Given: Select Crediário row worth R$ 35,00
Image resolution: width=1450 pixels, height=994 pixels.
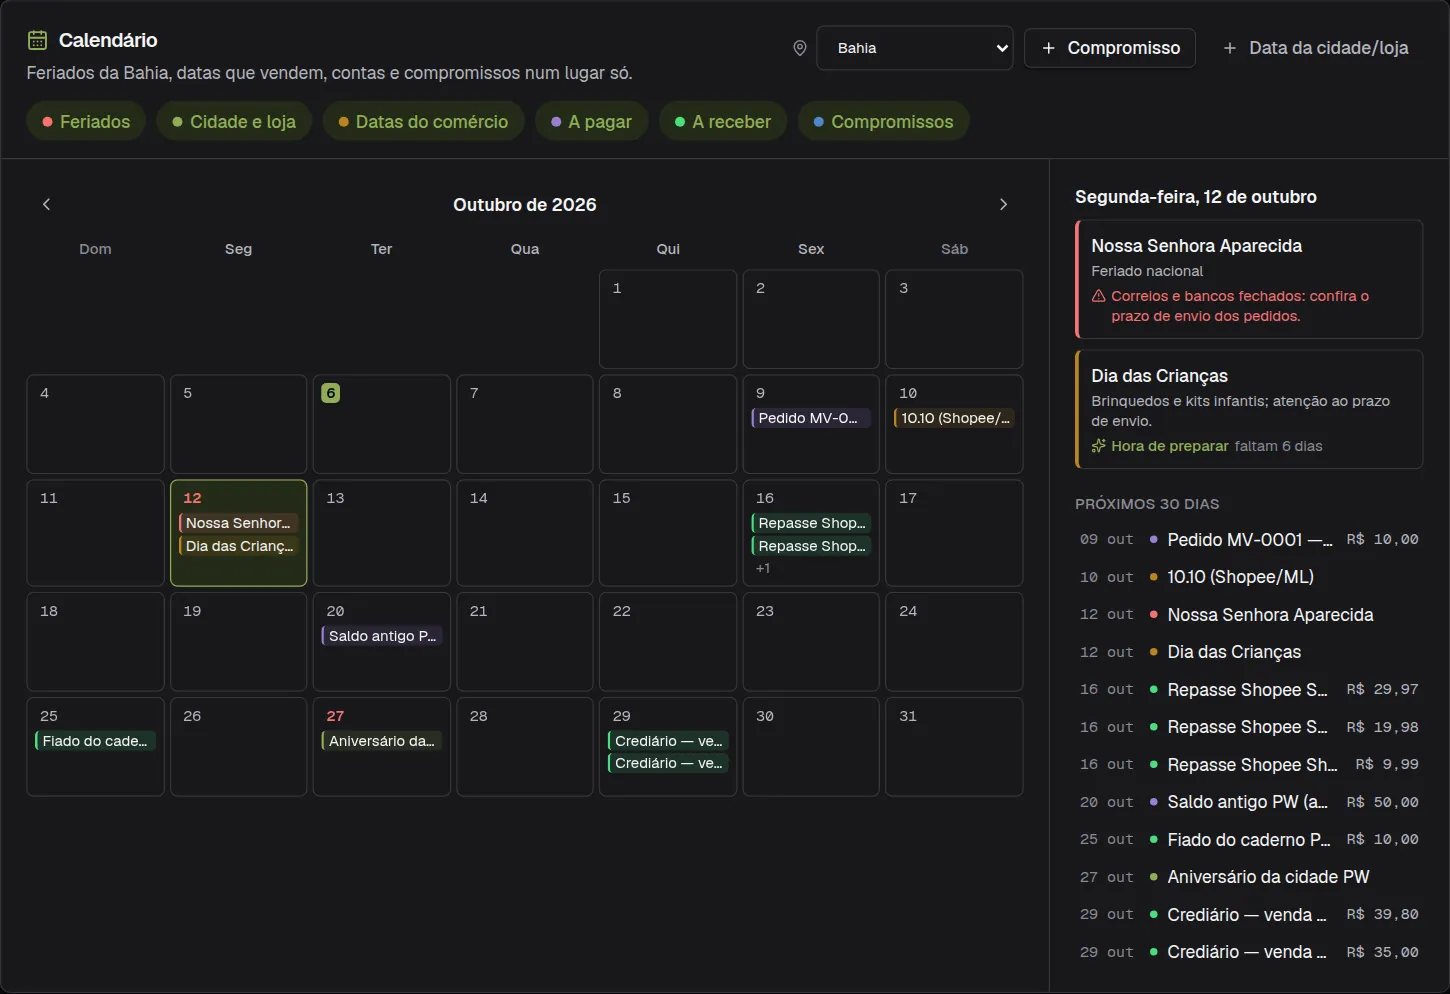Looking at the screenshot, I should (1249, 952).
